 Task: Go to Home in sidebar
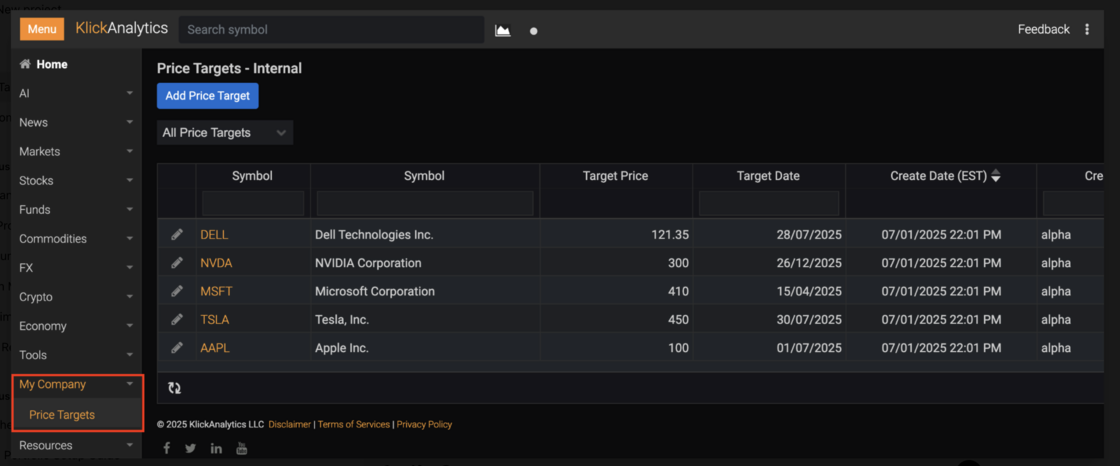pyautogui.click(x=52, y=64)
